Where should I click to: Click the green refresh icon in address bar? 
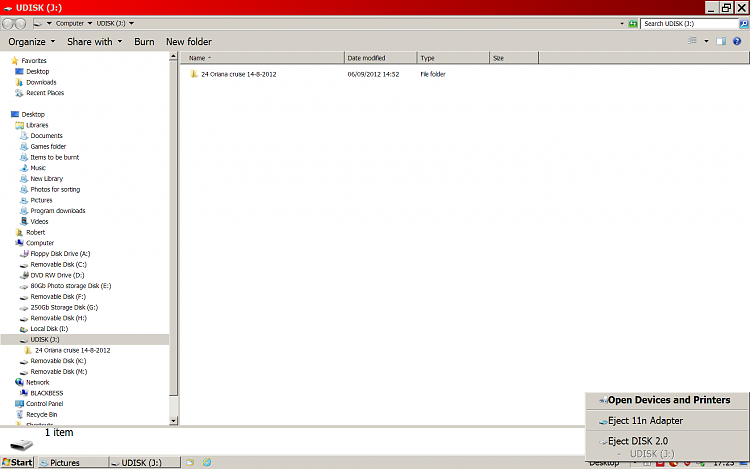tap(633, 23)
